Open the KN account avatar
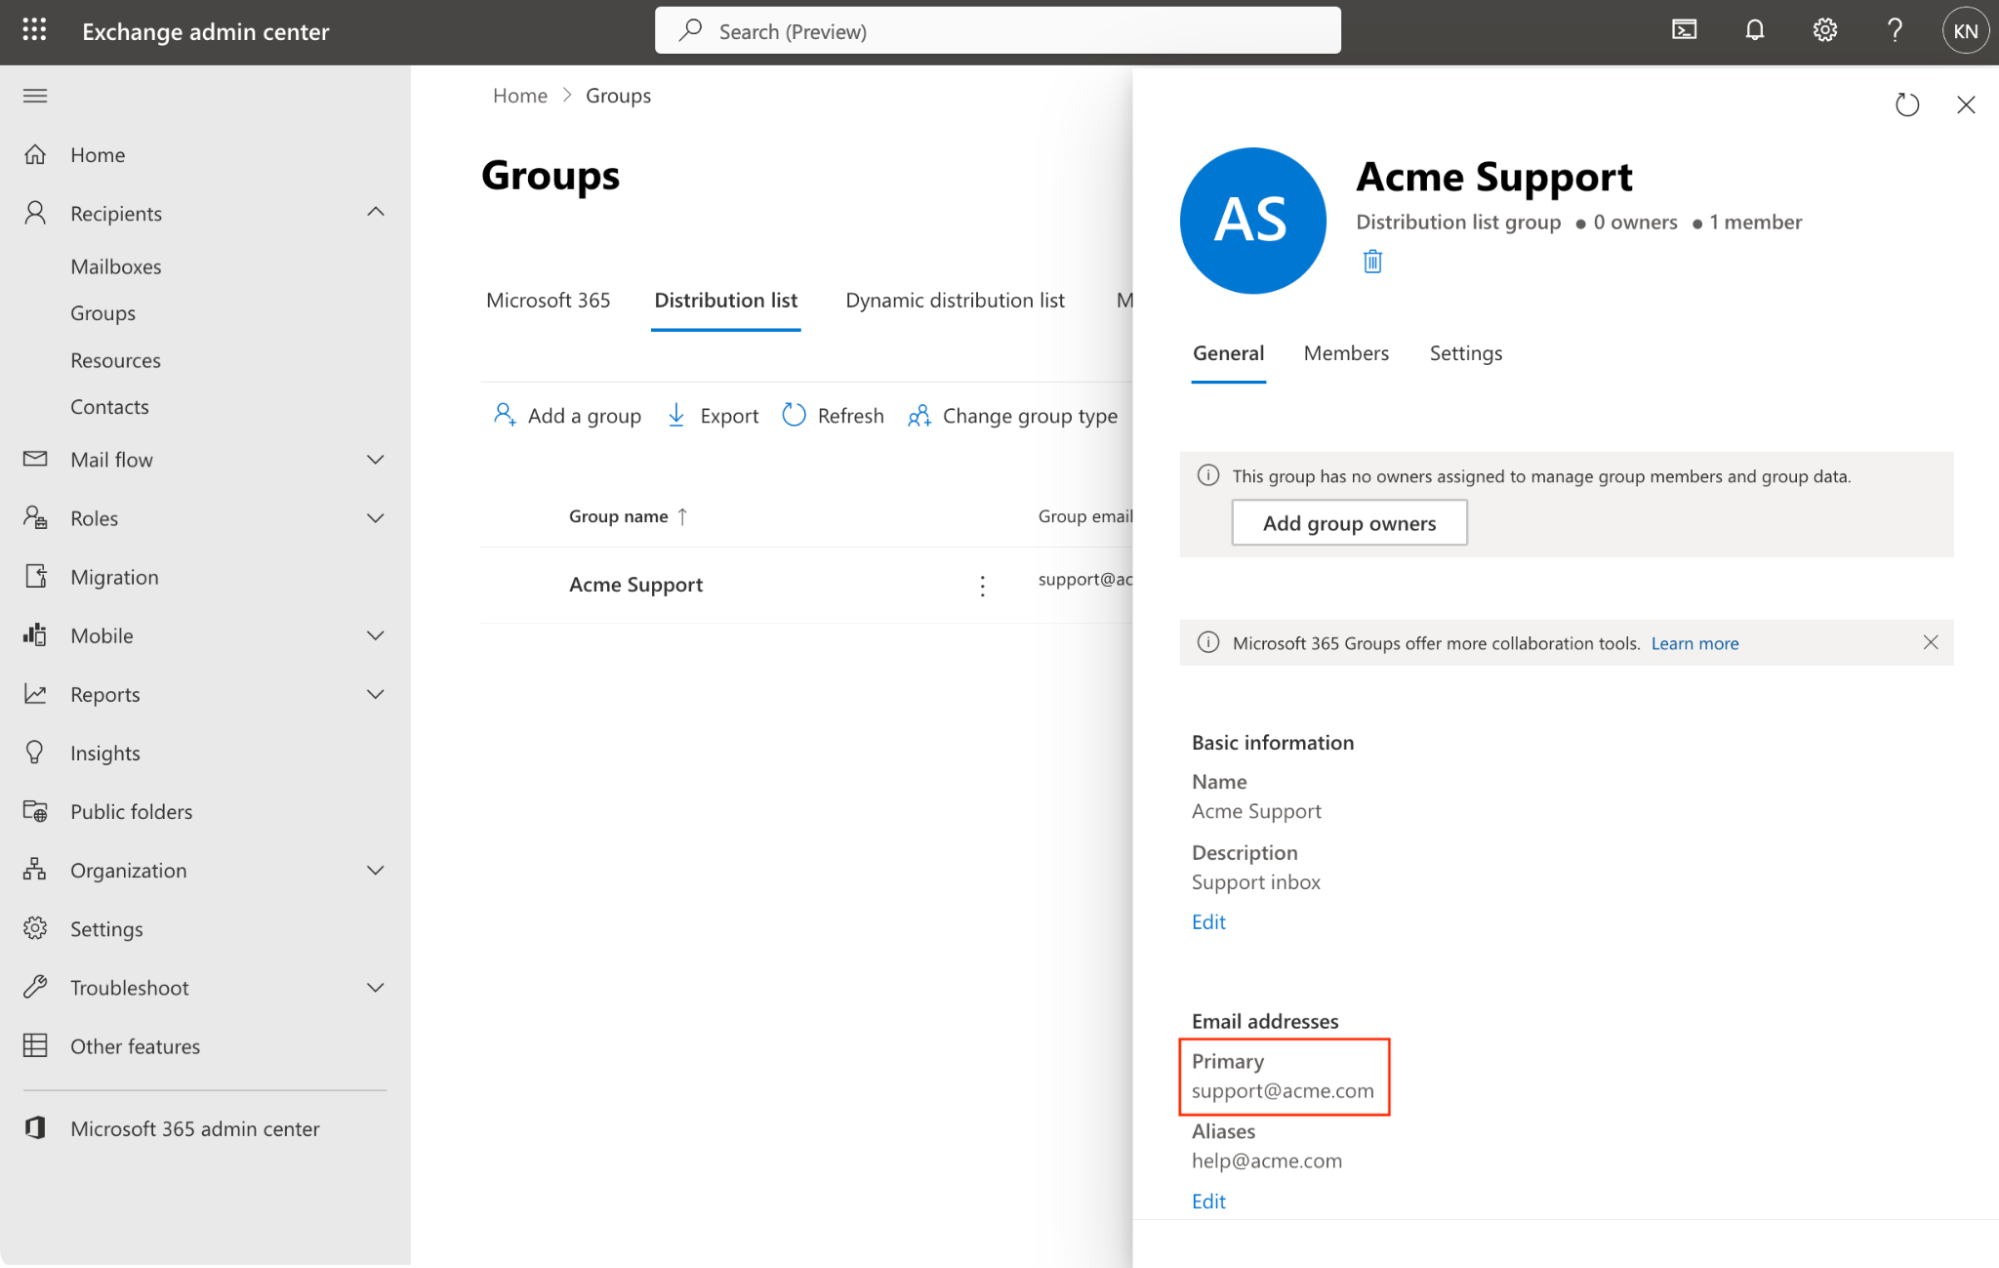Screen dimensions: 1999x1268 coord(1965,31)
